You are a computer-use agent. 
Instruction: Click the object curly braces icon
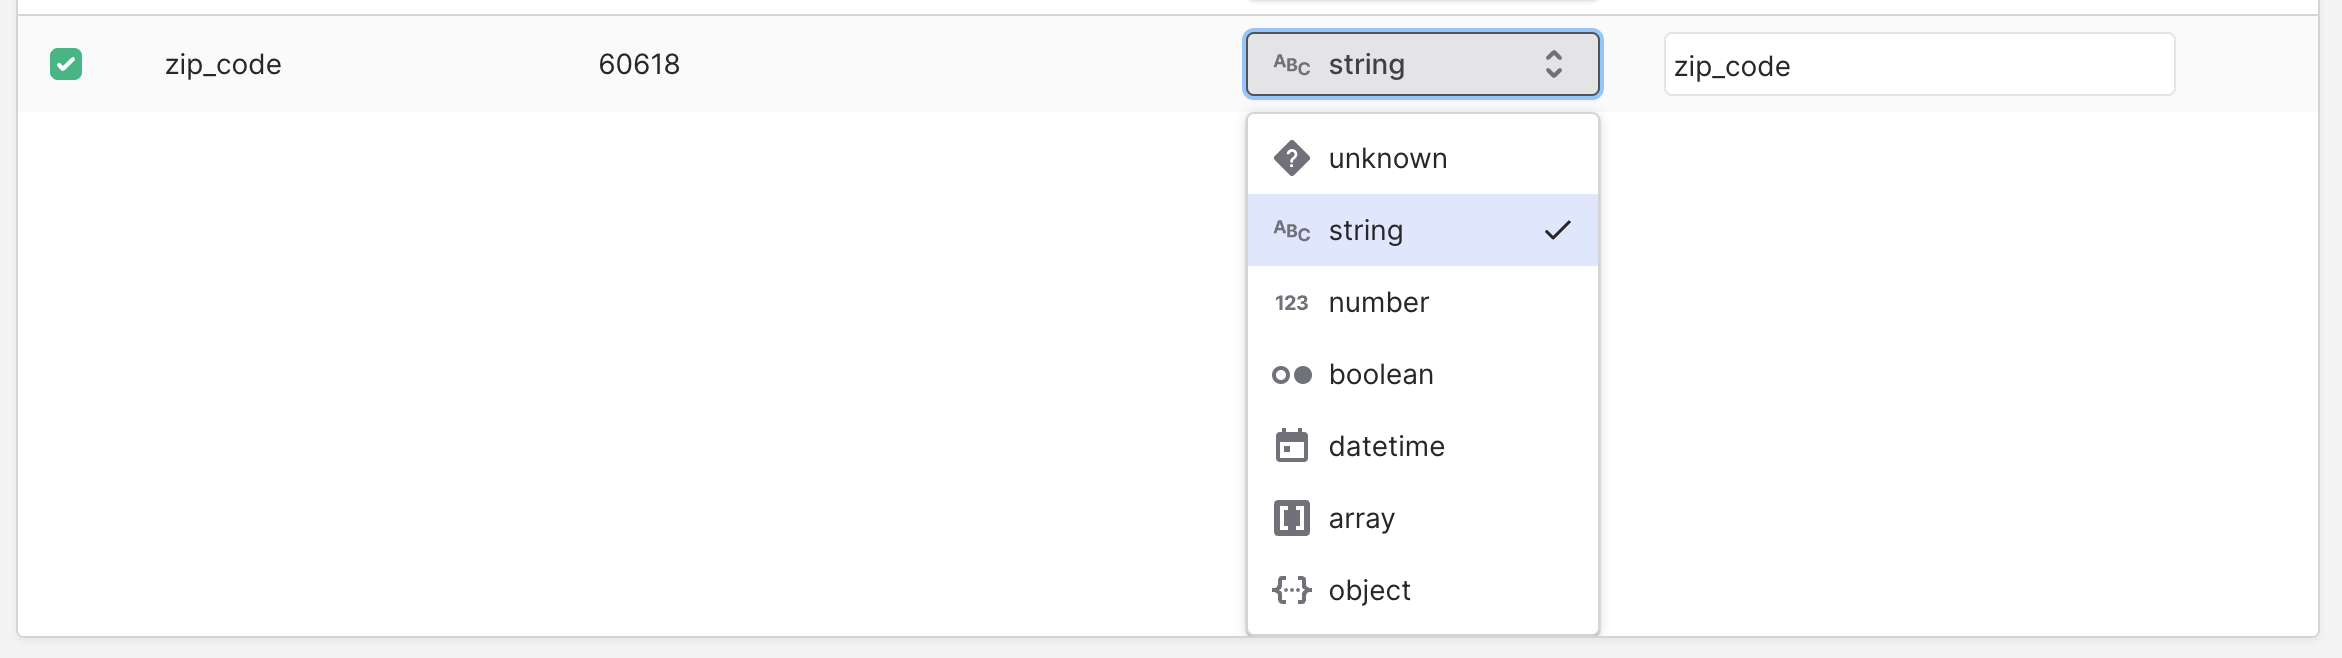tap(1291, 590)
